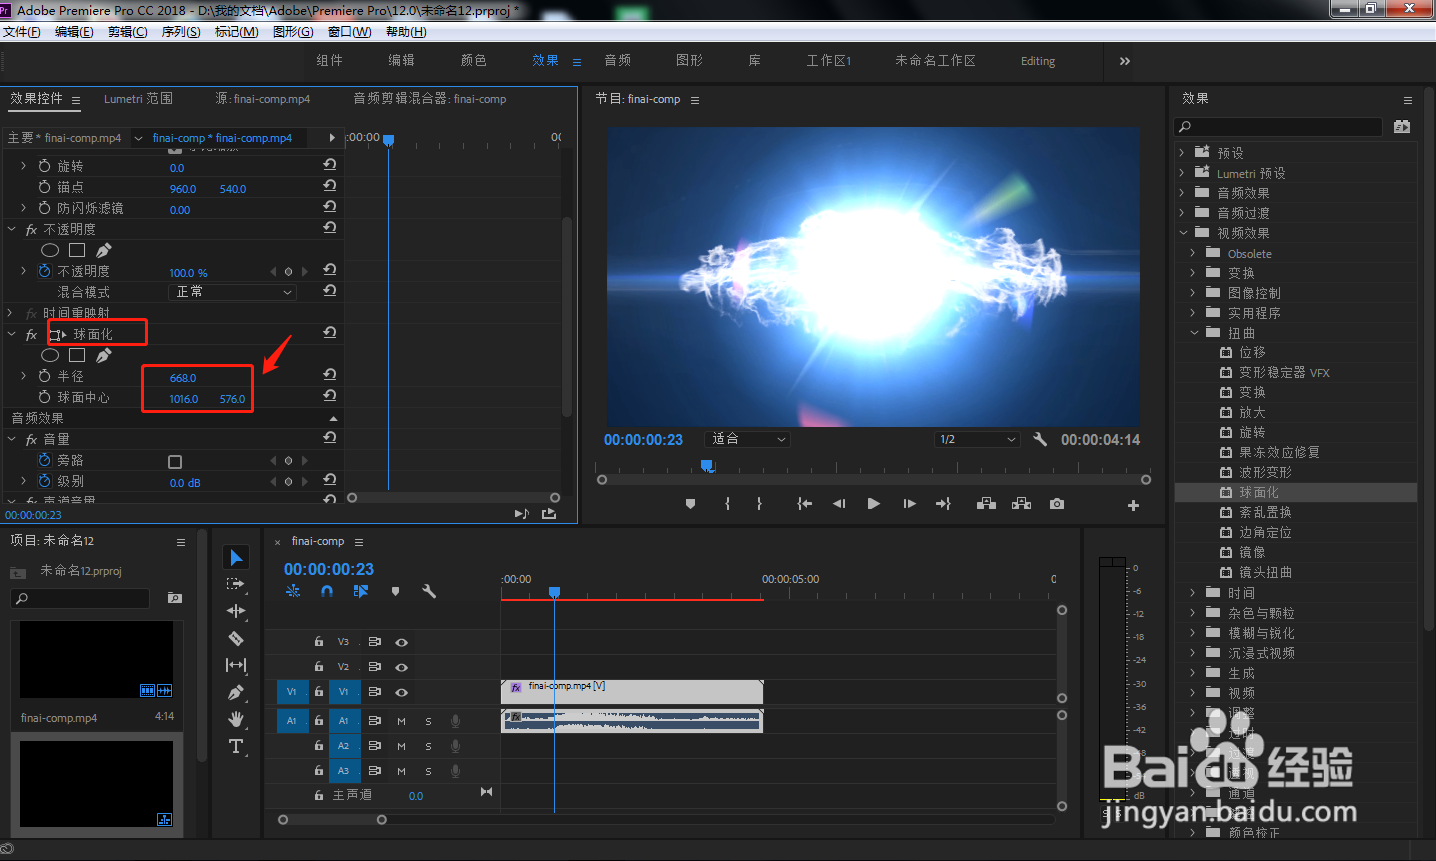Toggle the 球面化 fx enable button
Viewport: 1436px width, 861px height.
(x=31, y=335)
